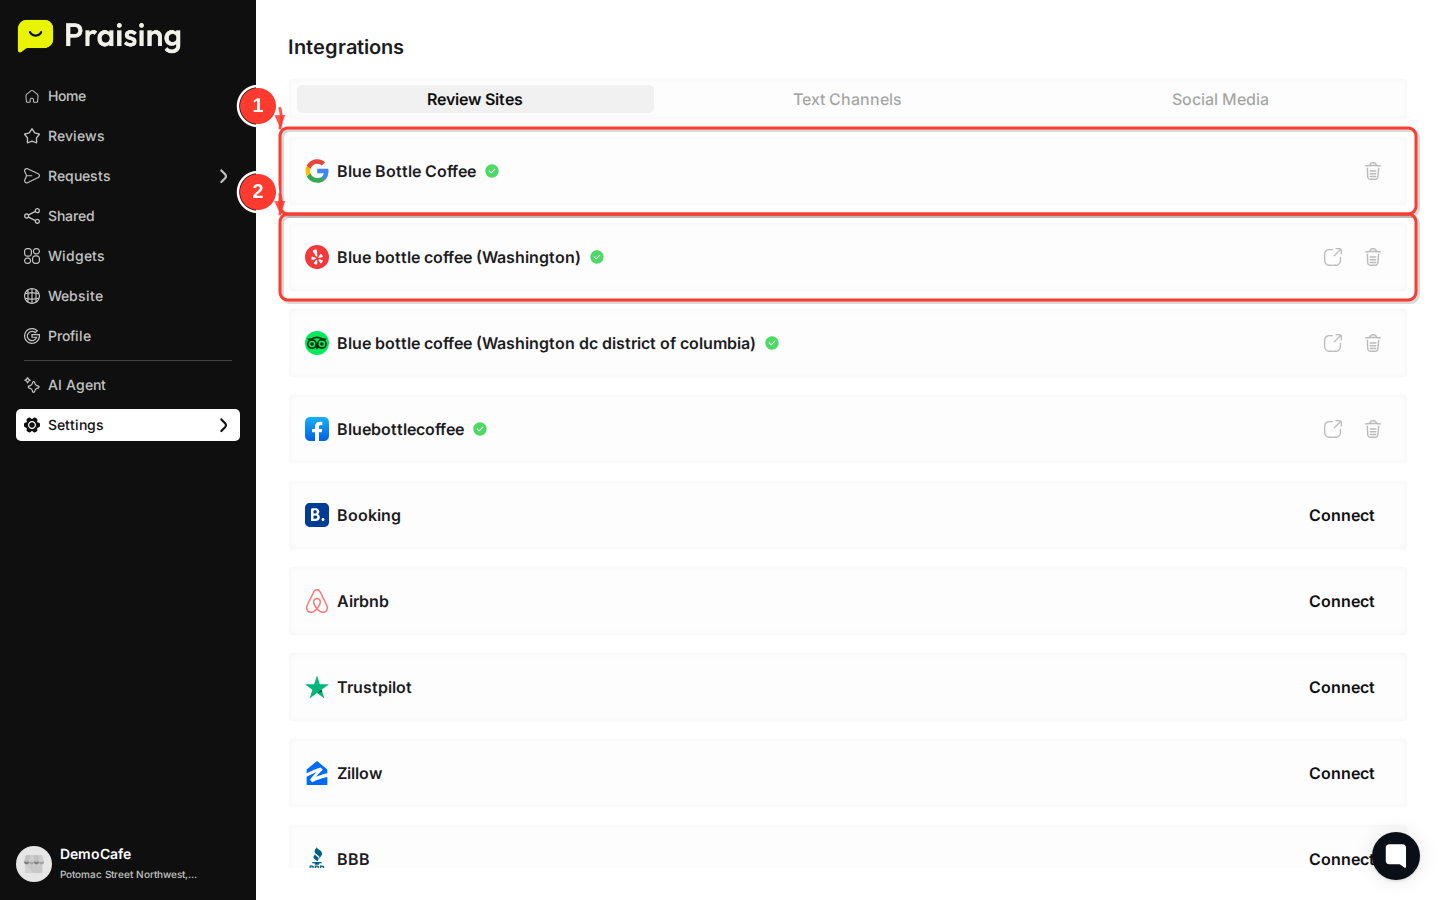Connect Trustpilot
Image resolution: width=1440 pixels, height=900 pixels.
tap(1341, 687)
